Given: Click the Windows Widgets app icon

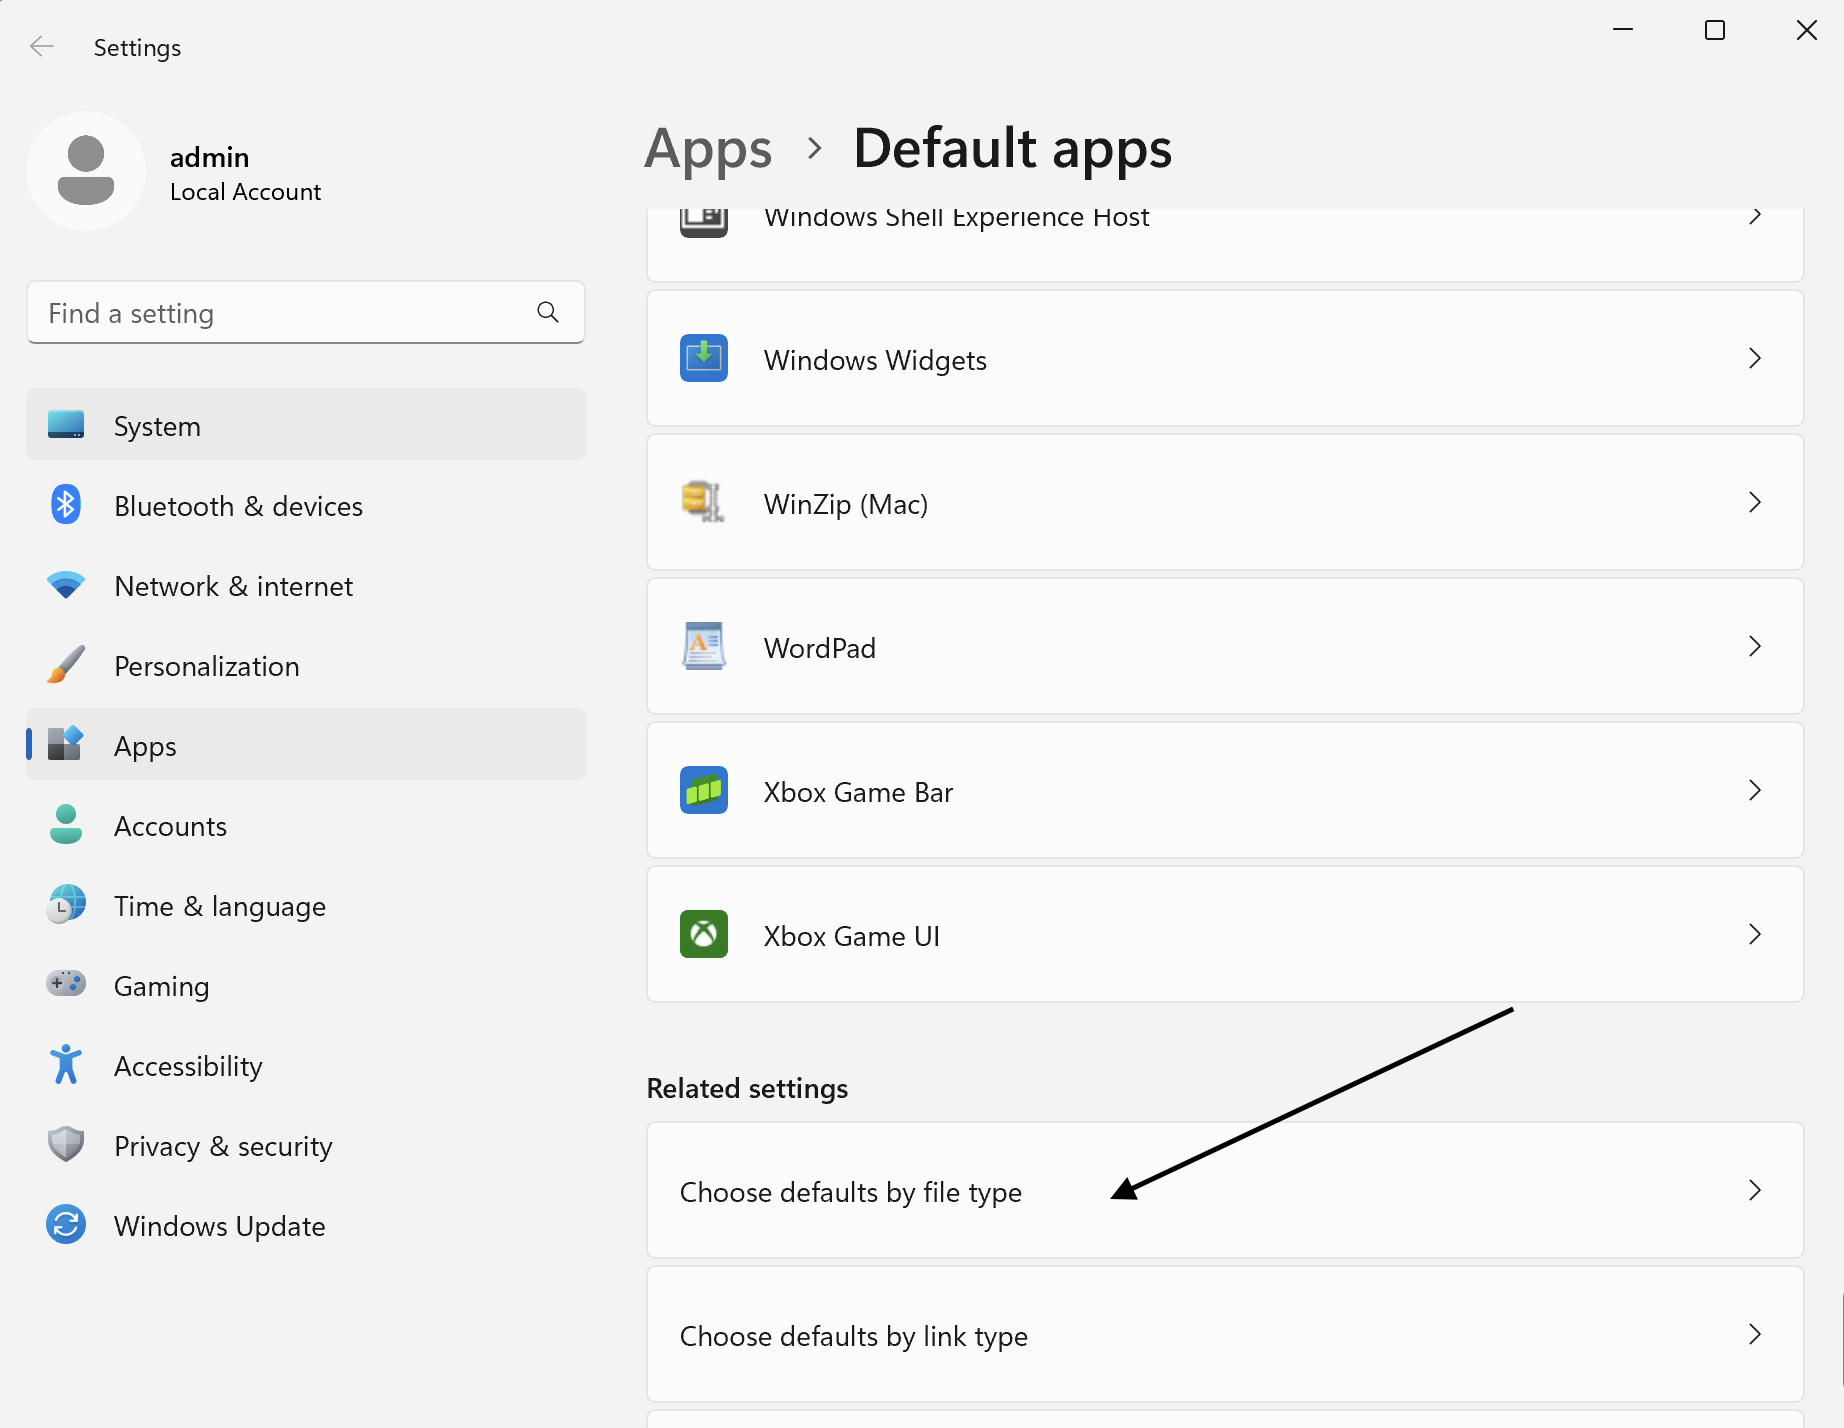Looking at the screenshot, I should pos(704,358).
